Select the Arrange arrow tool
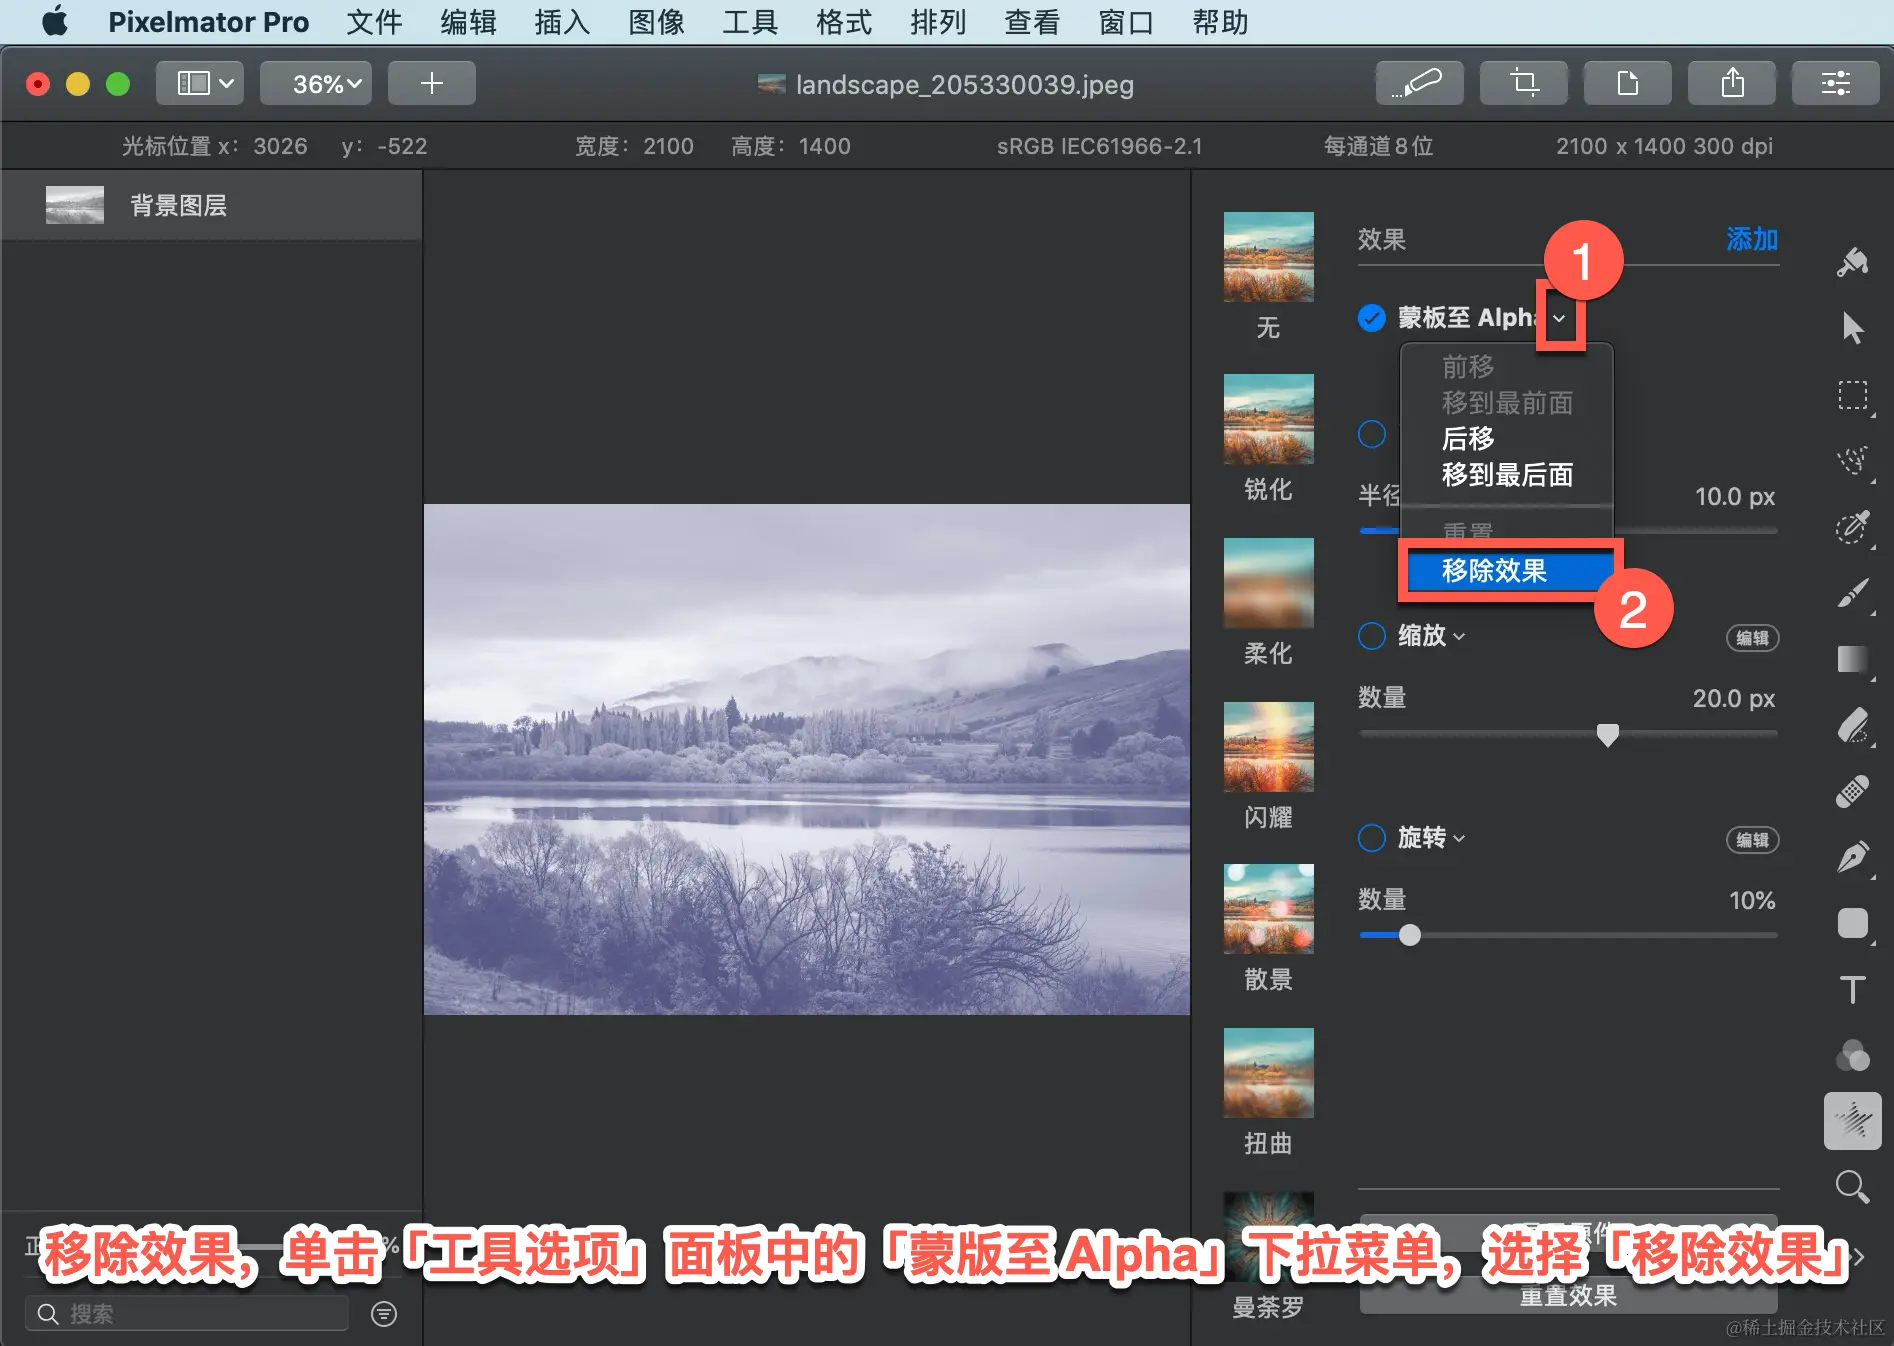1894x1346 pixels. coord(1853,328)
